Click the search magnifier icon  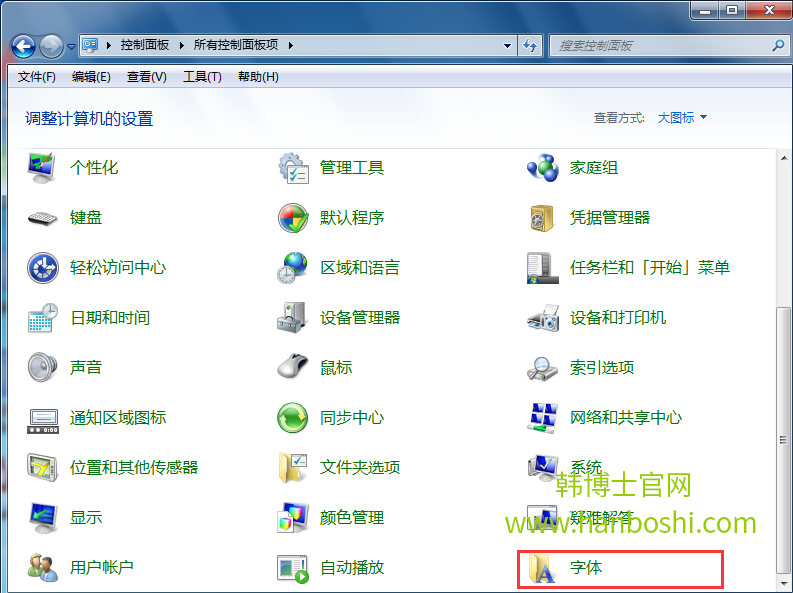click(778, 45)
